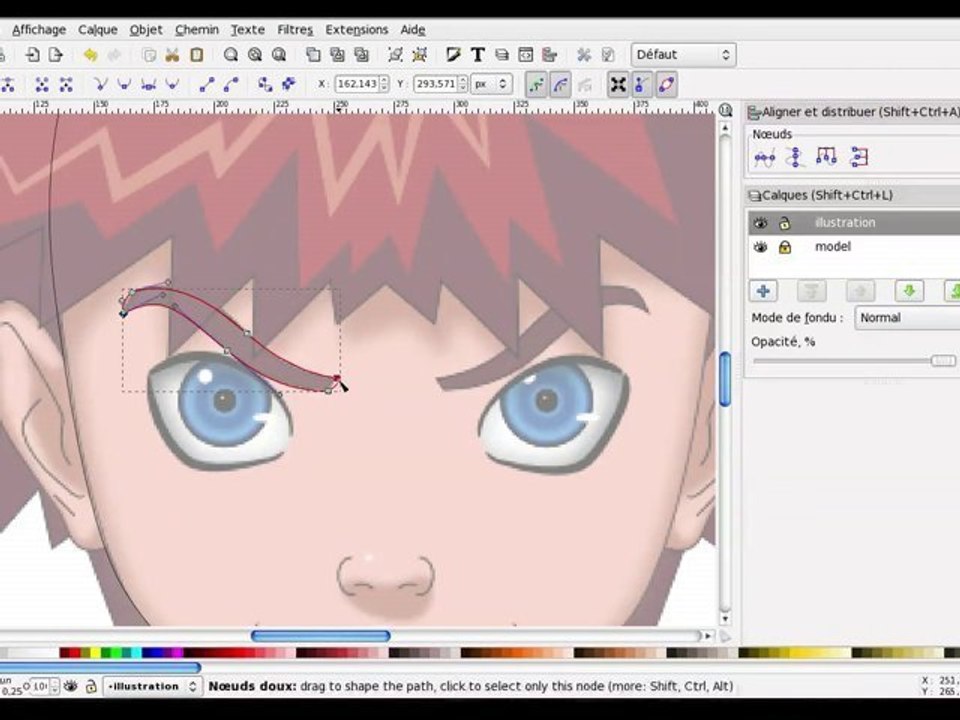Toggle current layer visibility in status bar
960x720 pixels.
point(71,686)
